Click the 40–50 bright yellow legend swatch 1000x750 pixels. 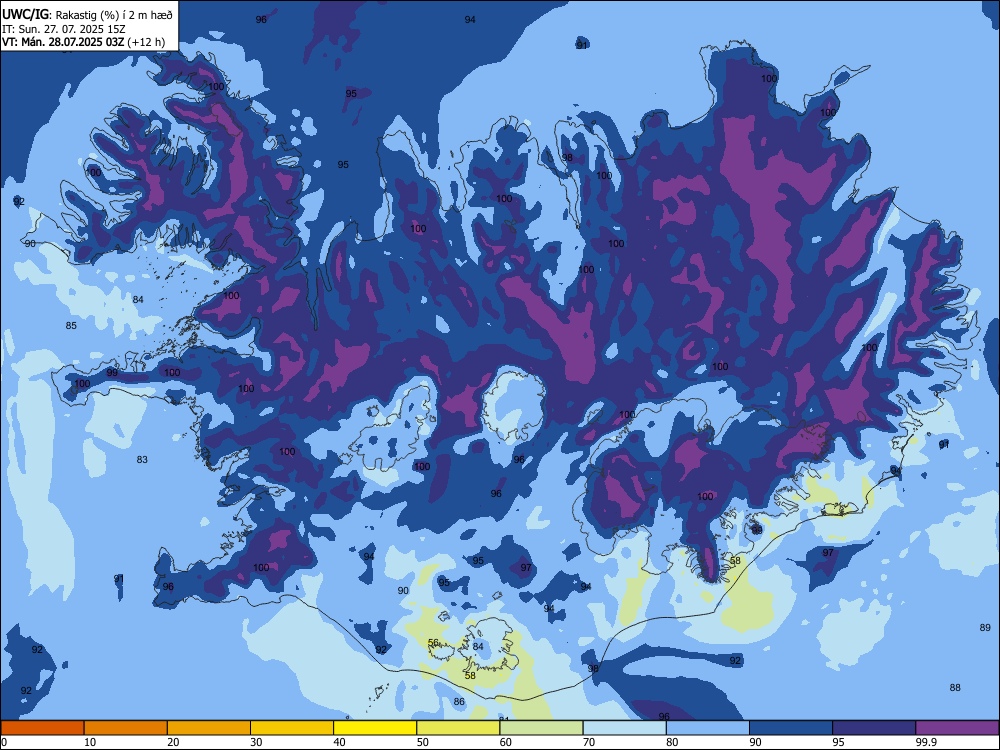[375, 728]
